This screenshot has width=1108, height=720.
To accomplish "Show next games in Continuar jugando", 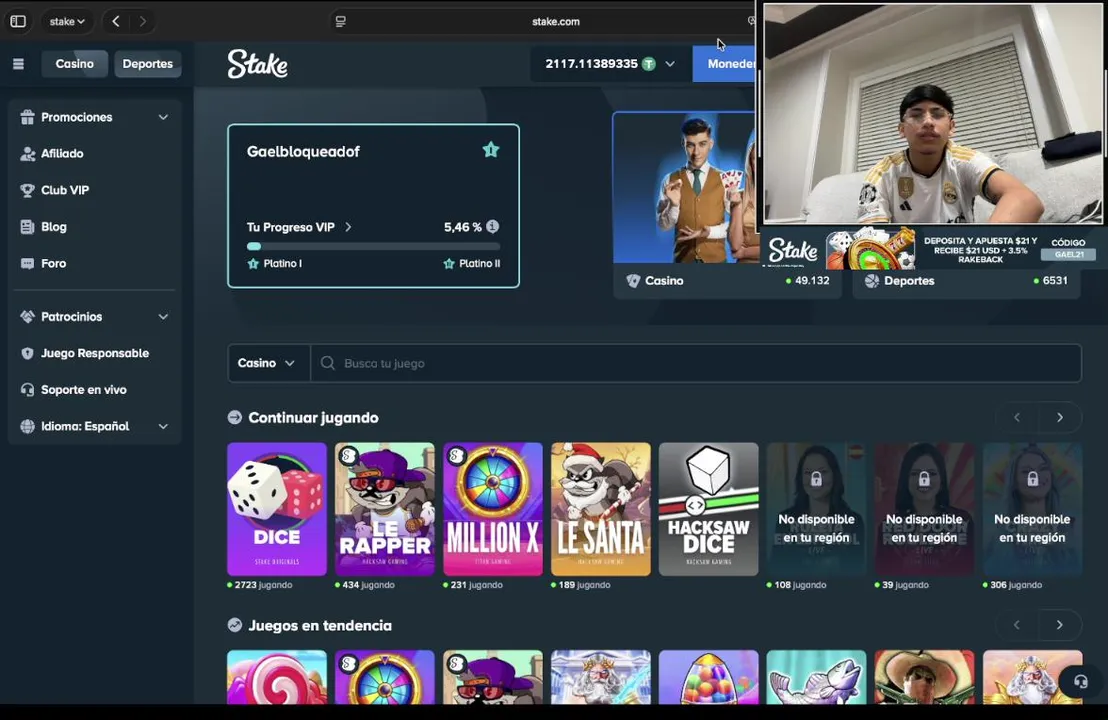I will tap(1060, 418).
